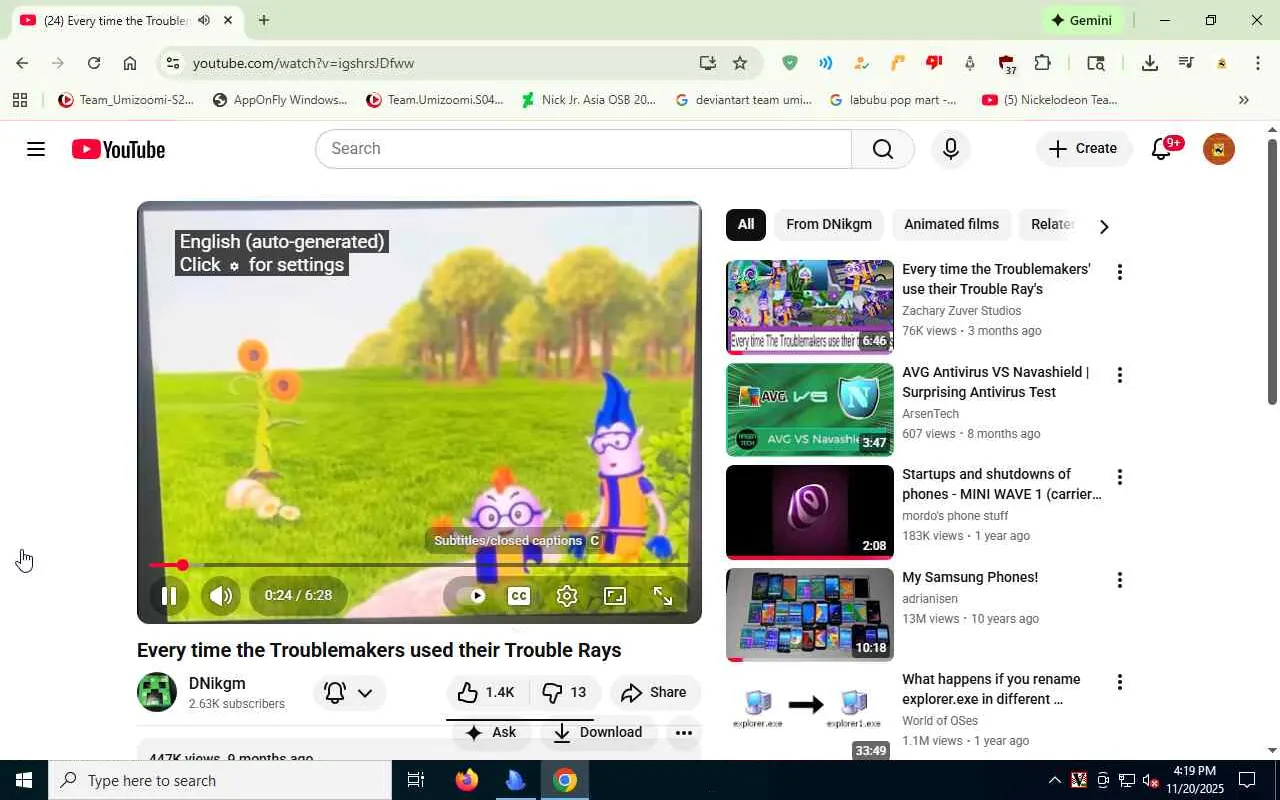1280x800 pixels.
Task: Show hidden bookmarks chevron
Action: 1244,100
